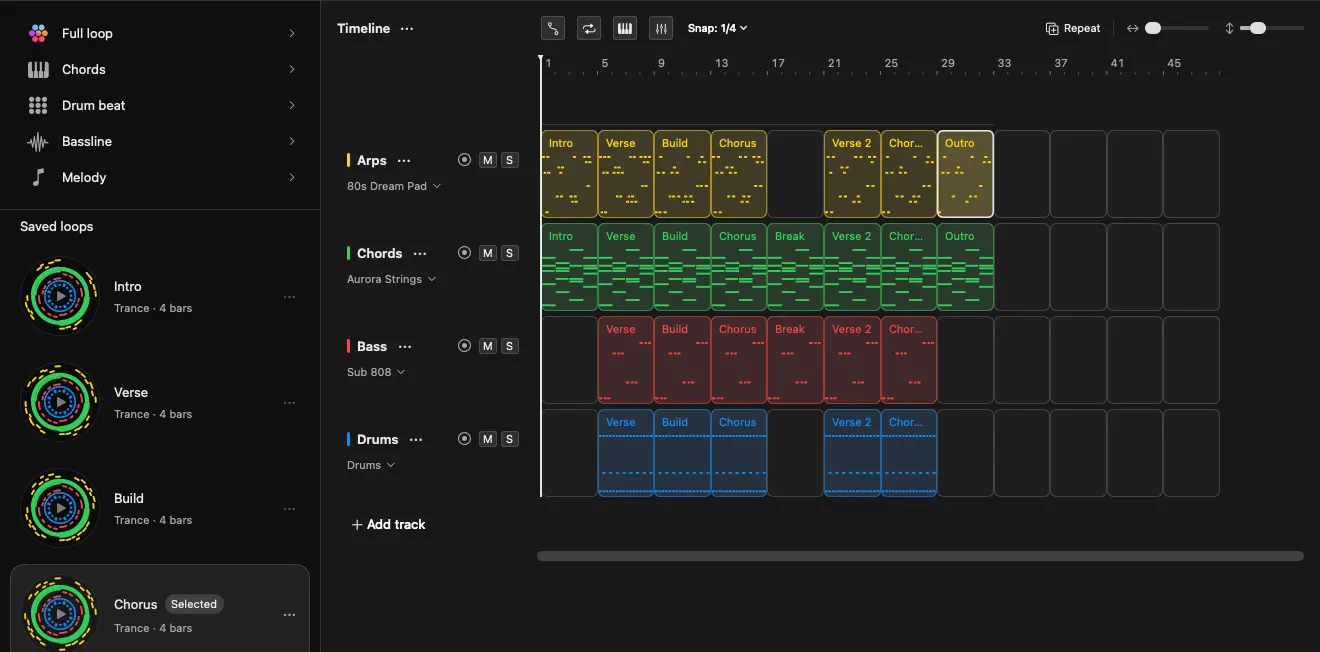Solo the Drums track
This screenshot has width=1320, height=652.
click(509, 439)
